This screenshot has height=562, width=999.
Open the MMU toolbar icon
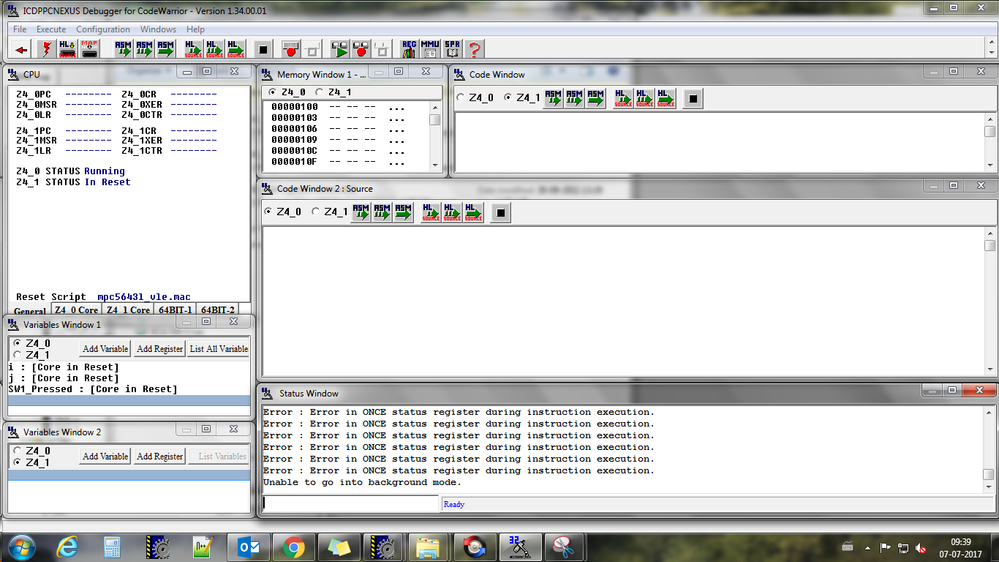(430, 49)
